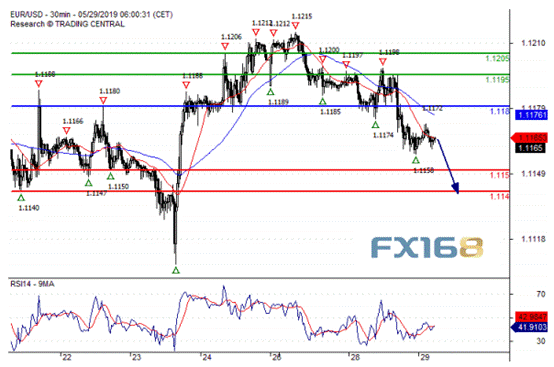The image size is (554, 367).
Task: Click the black 1.1165 last price tag
Action: point(530,148)
